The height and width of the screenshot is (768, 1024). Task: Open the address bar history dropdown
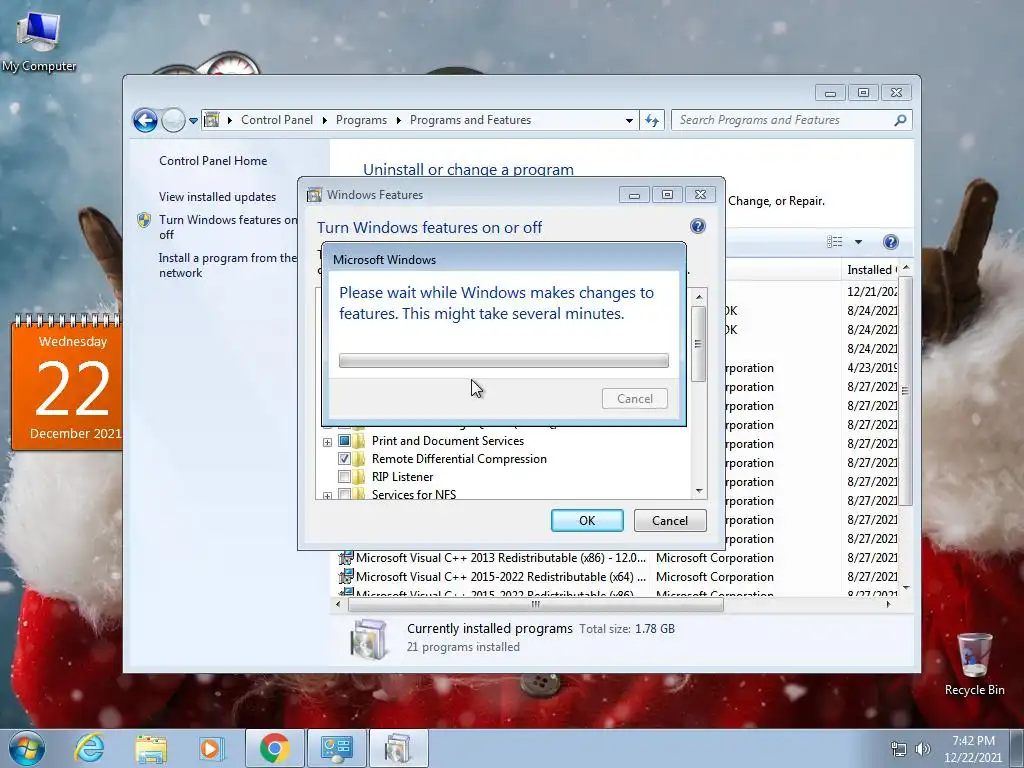pyautogui.click(x=629, y=121)
